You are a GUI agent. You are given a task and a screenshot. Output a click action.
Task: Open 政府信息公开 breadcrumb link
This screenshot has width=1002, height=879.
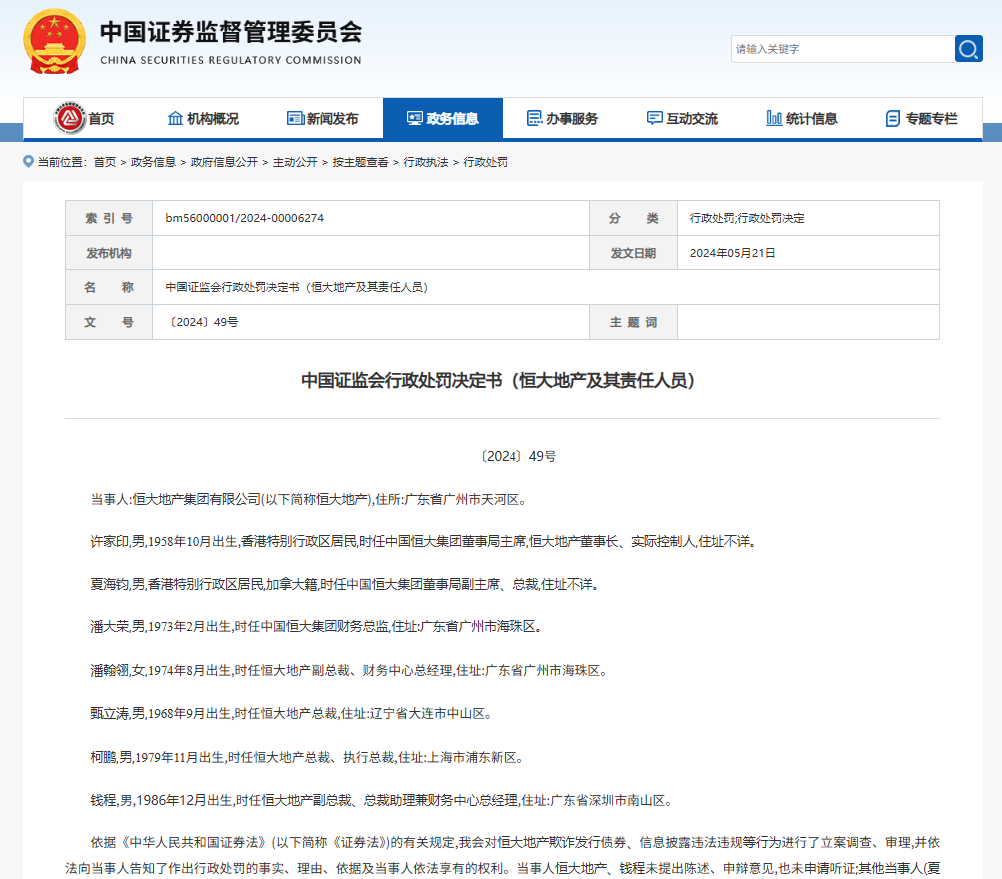pyautogui.click(x=224, y=162)
